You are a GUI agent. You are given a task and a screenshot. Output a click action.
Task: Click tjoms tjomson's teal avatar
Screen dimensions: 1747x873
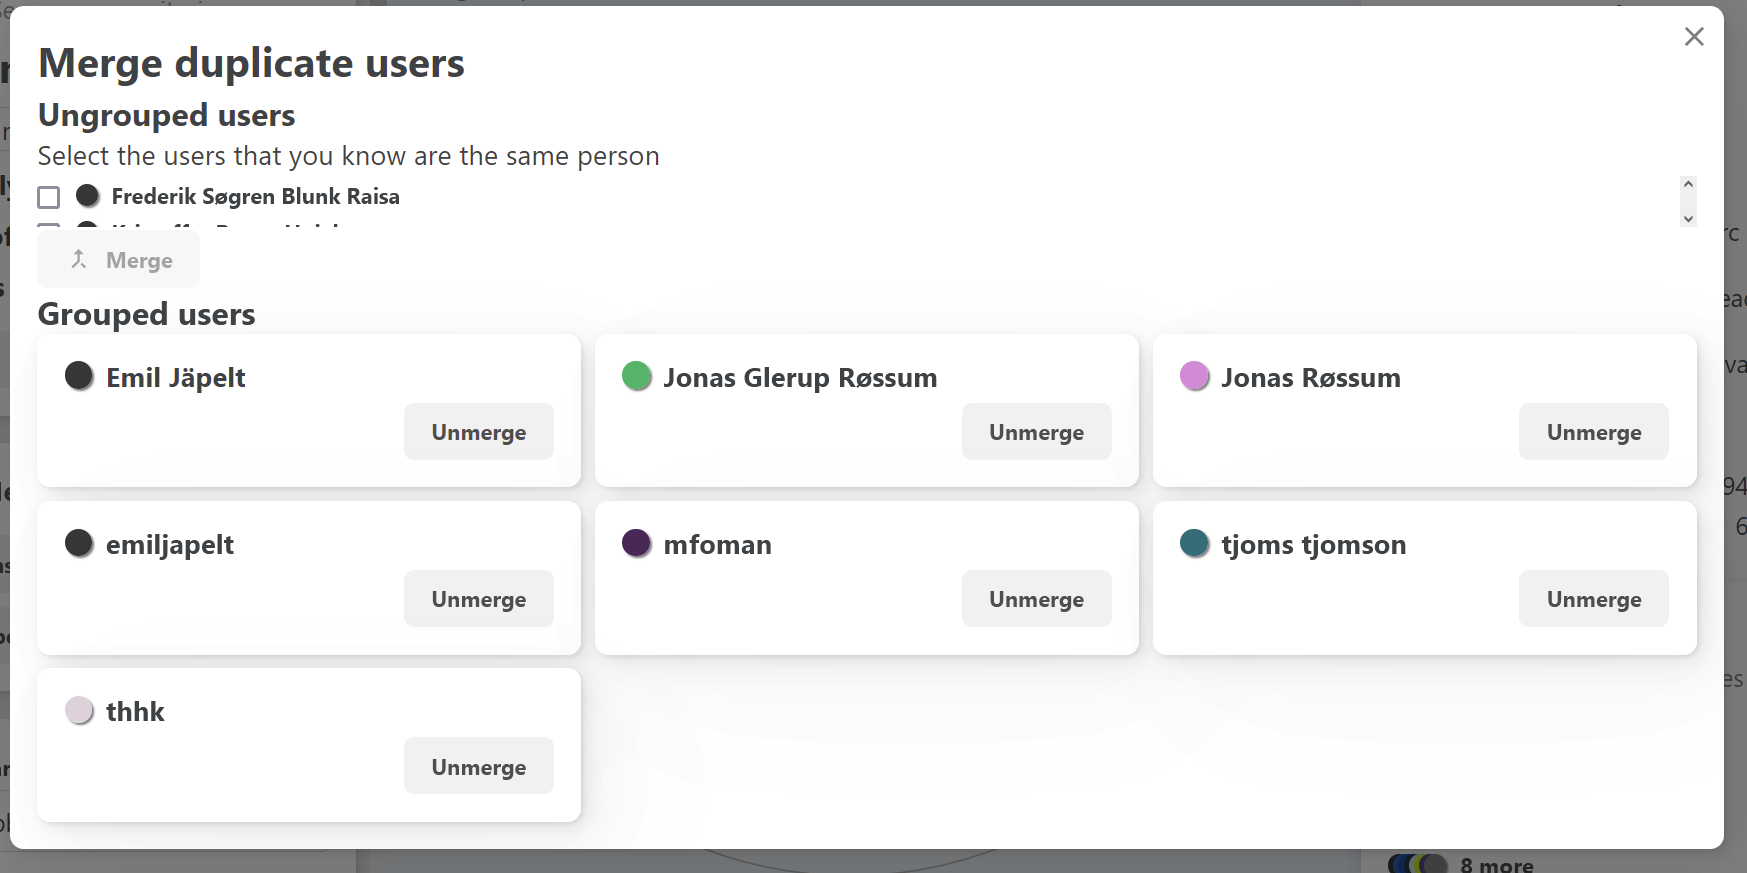1194,544
